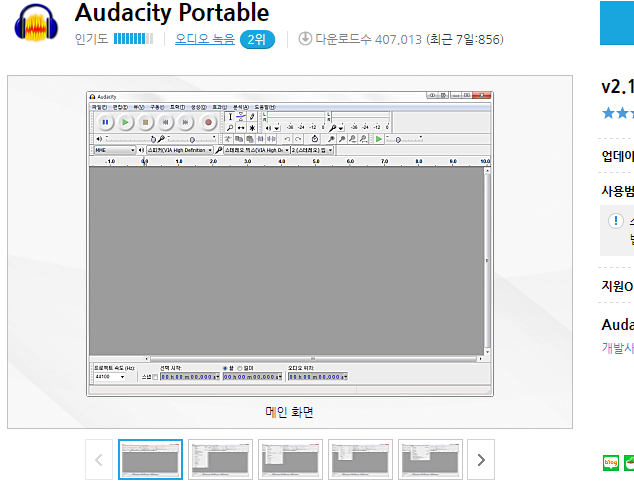The width and height of the screenshot is (634, 492).
Task: Click the 2위 rank badge
Action: click(x=257, y=40)
